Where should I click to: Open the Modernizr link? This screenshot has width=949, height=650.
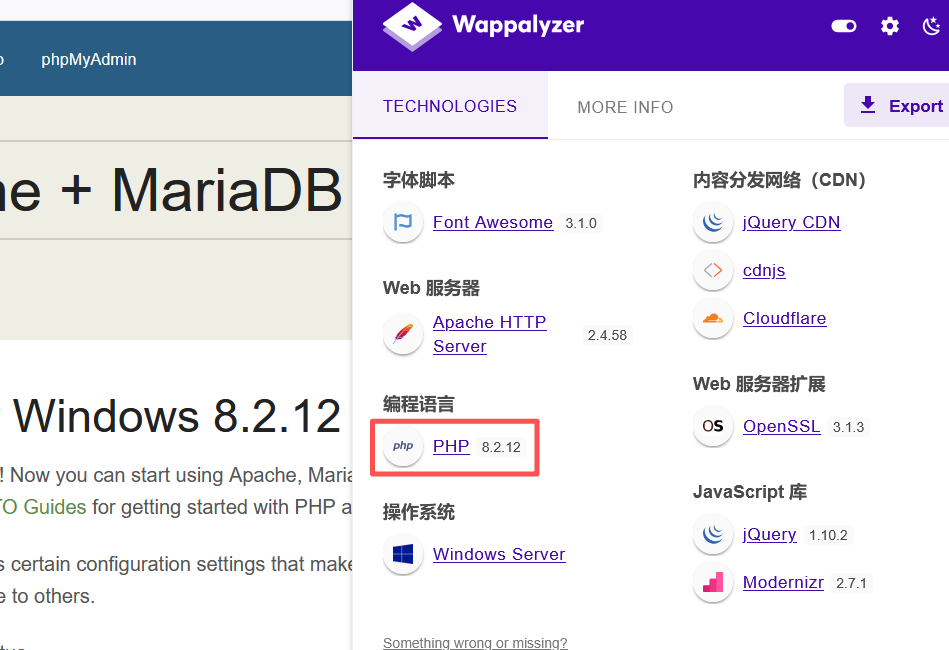click(783, 582)
